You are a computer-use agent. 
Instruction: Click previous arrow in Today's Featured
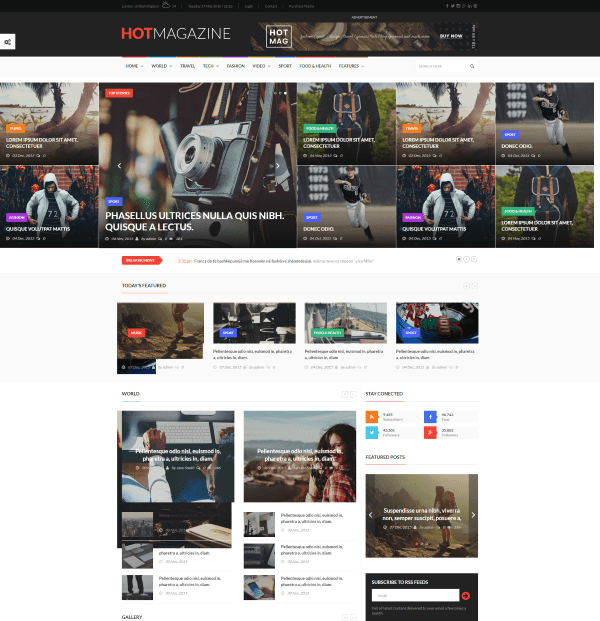(x=467, y=286)
